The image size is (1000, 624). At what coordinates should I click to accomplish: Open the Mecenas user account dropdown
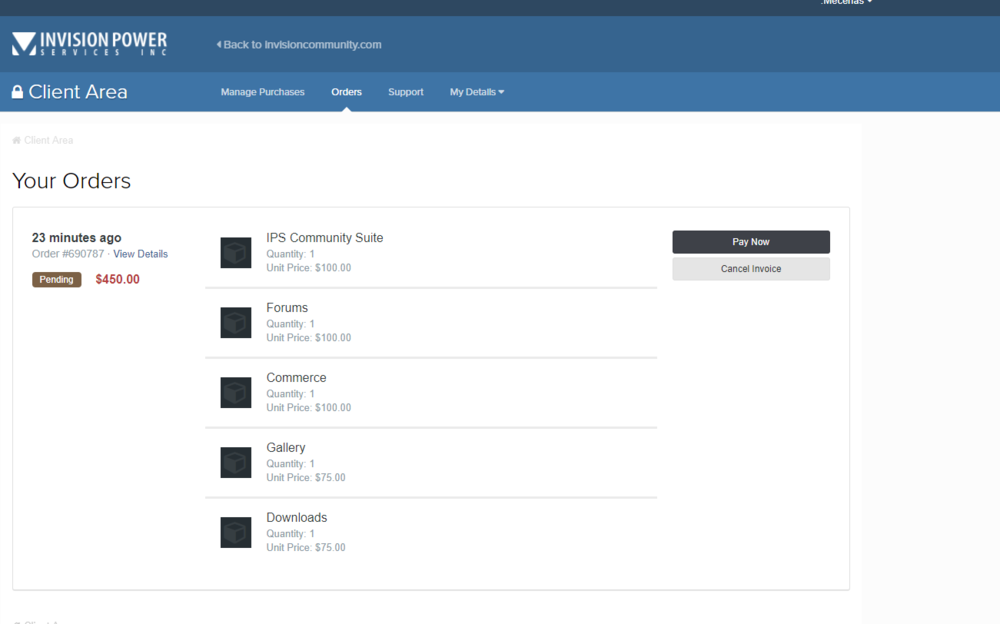coord(846,3)
